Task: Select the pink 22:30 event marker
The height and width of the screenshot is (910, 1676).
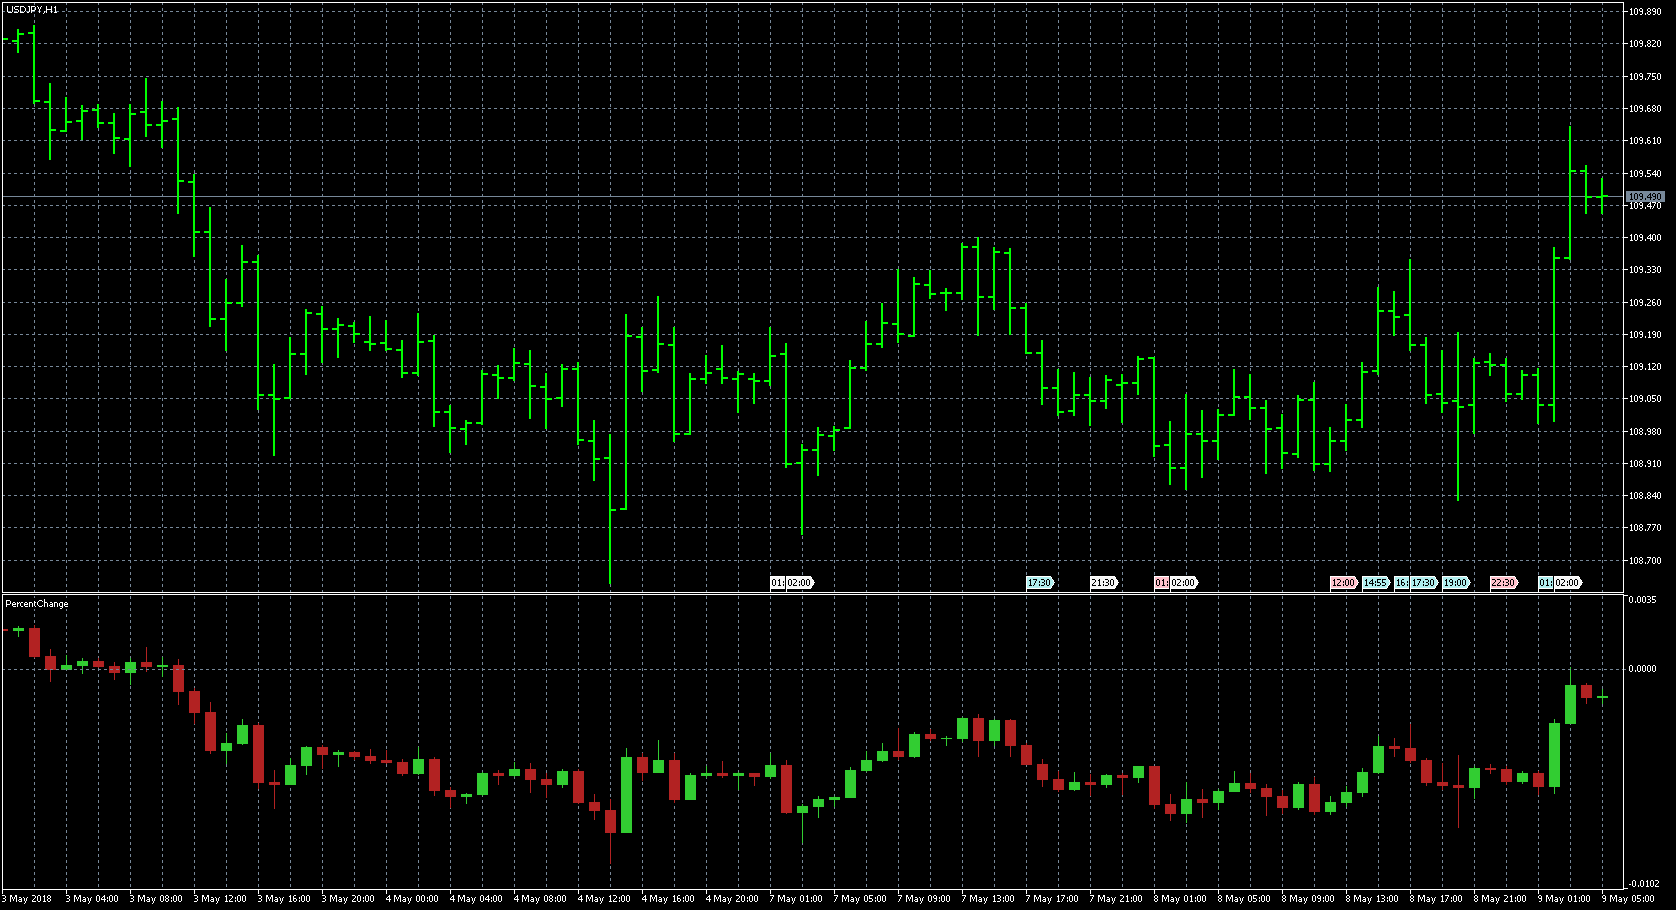Action: [x=1502, y=583]
